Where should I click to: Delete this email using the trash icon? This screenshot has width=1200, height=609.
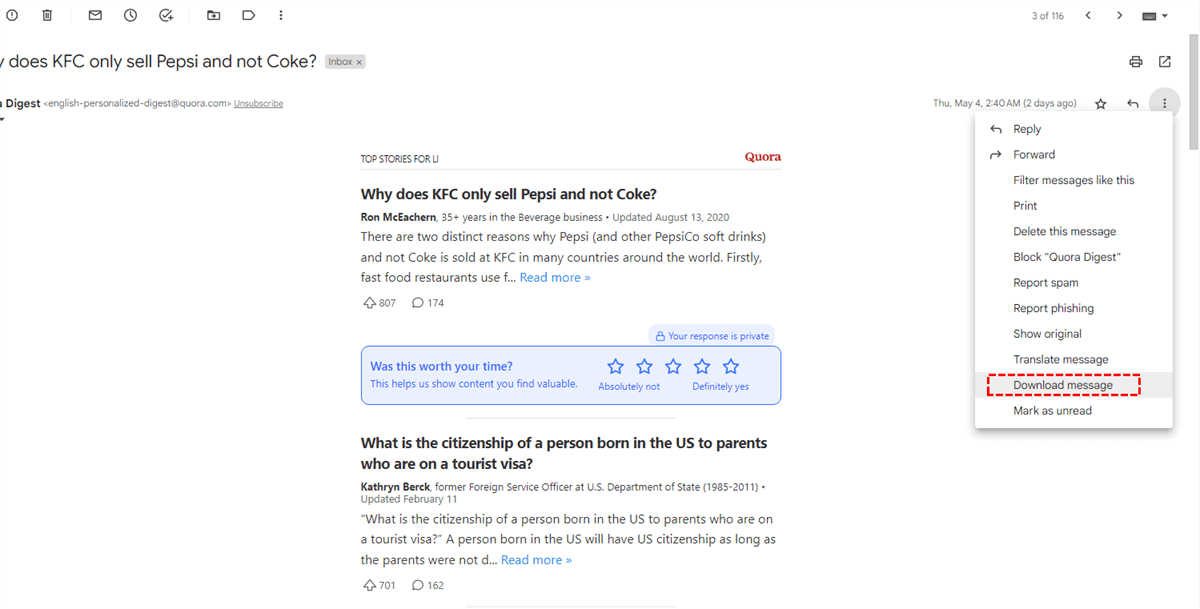coord(47,15)
